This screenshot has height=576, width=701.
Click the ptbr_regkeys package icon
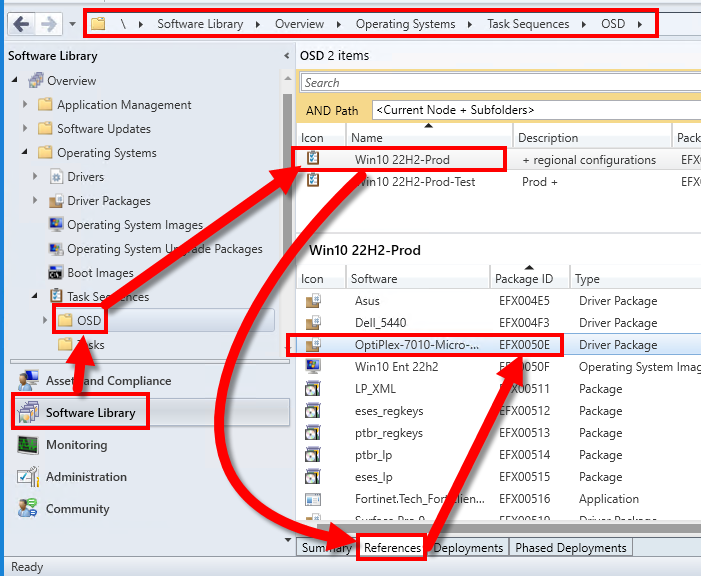pos(313,432)
